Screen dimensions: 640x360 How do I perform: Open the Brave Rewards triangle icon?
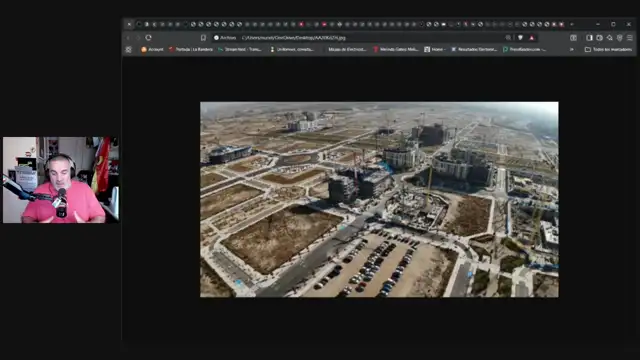tap(532, 38)
